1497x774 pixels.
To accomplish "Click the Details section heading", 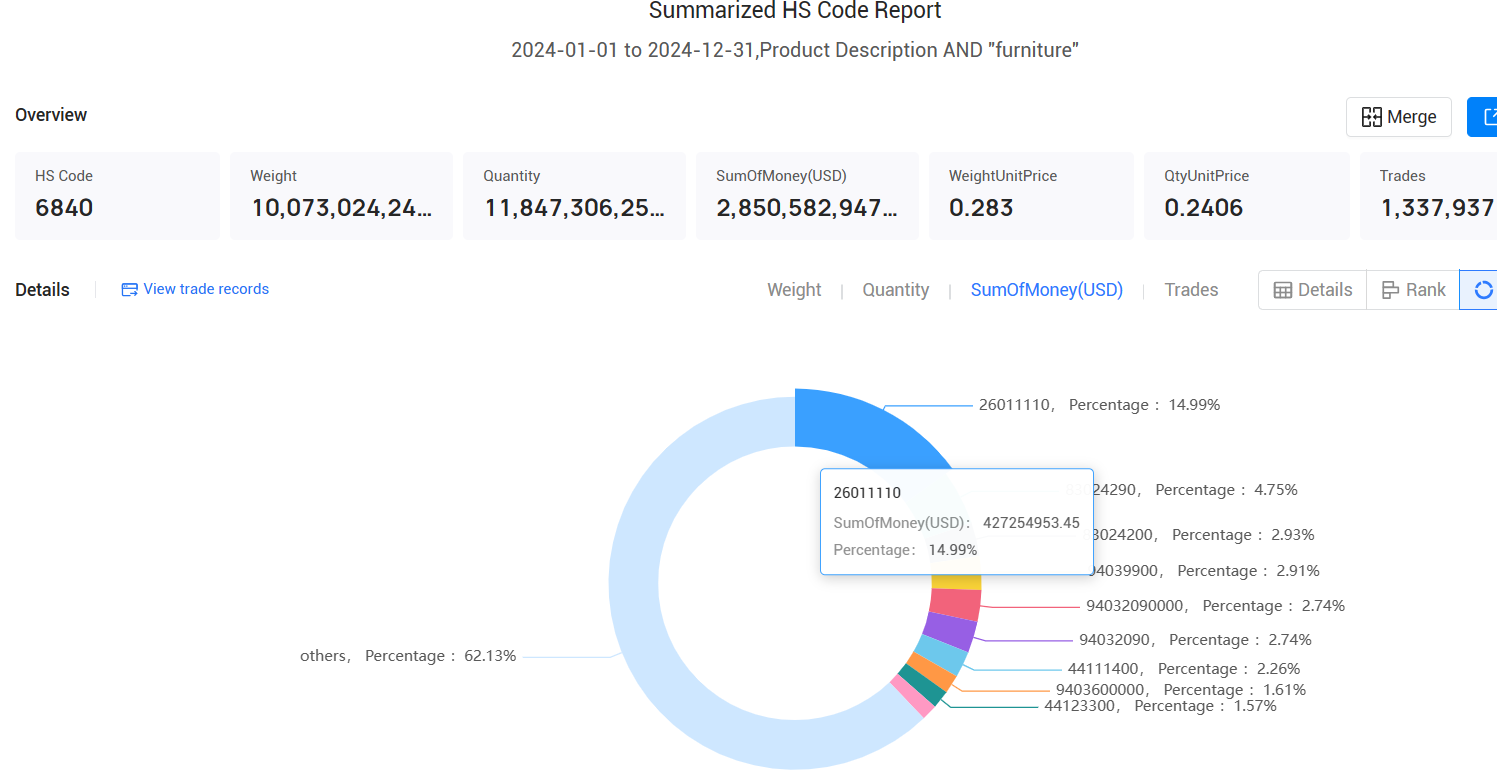I will (x=42, y=290).
